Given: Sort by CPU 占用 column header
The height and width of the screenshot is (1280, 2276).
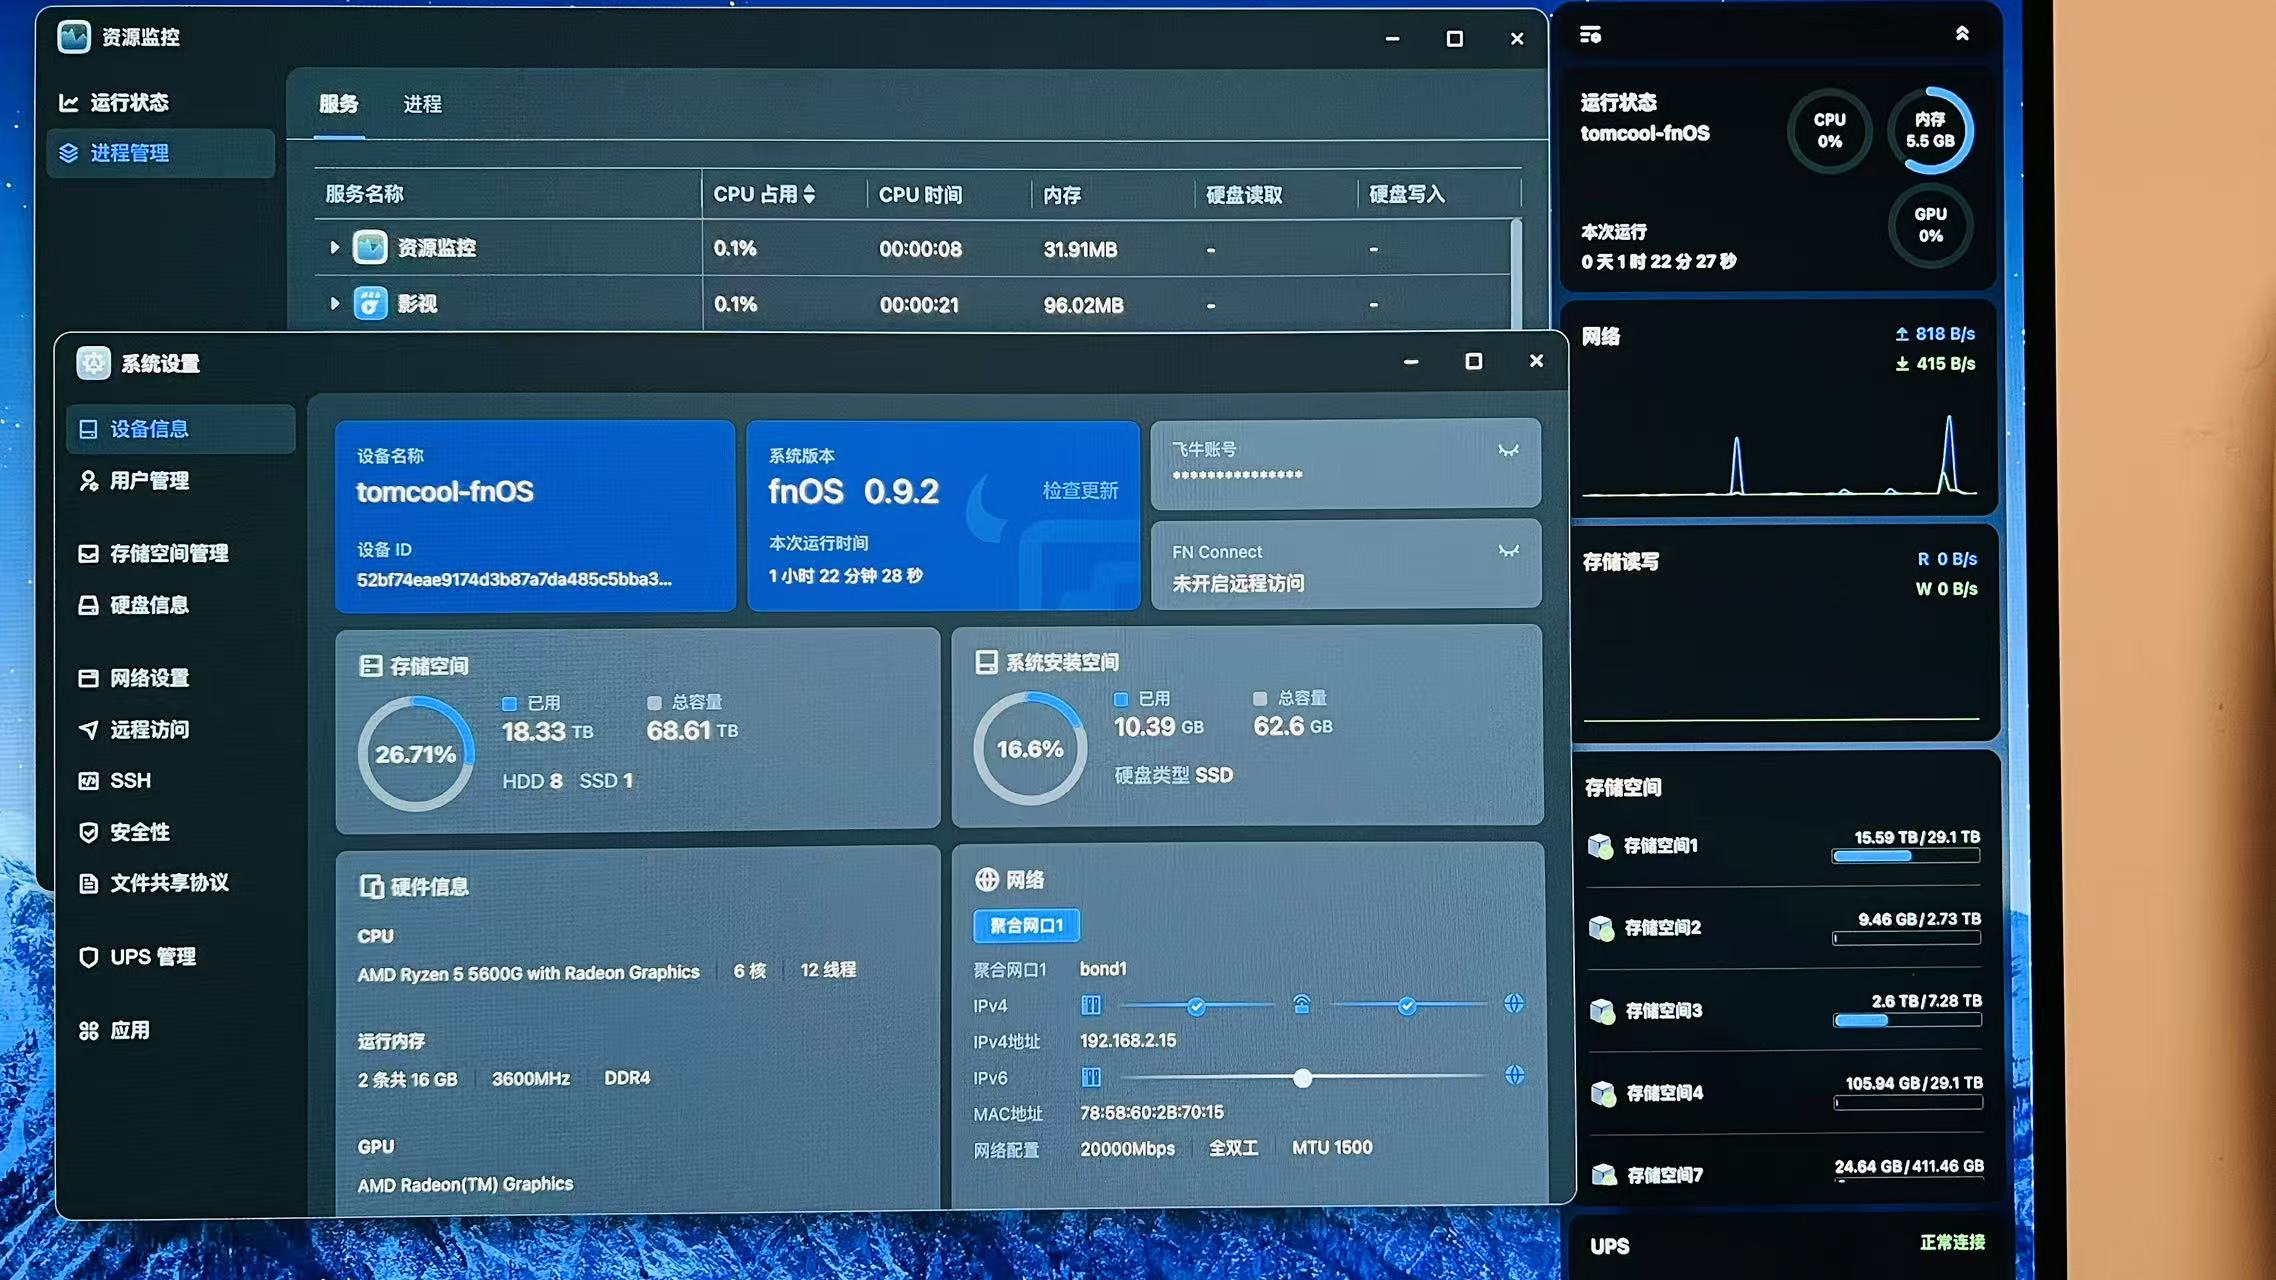Looking at the screenshot, I should click(x=764, y=194).
